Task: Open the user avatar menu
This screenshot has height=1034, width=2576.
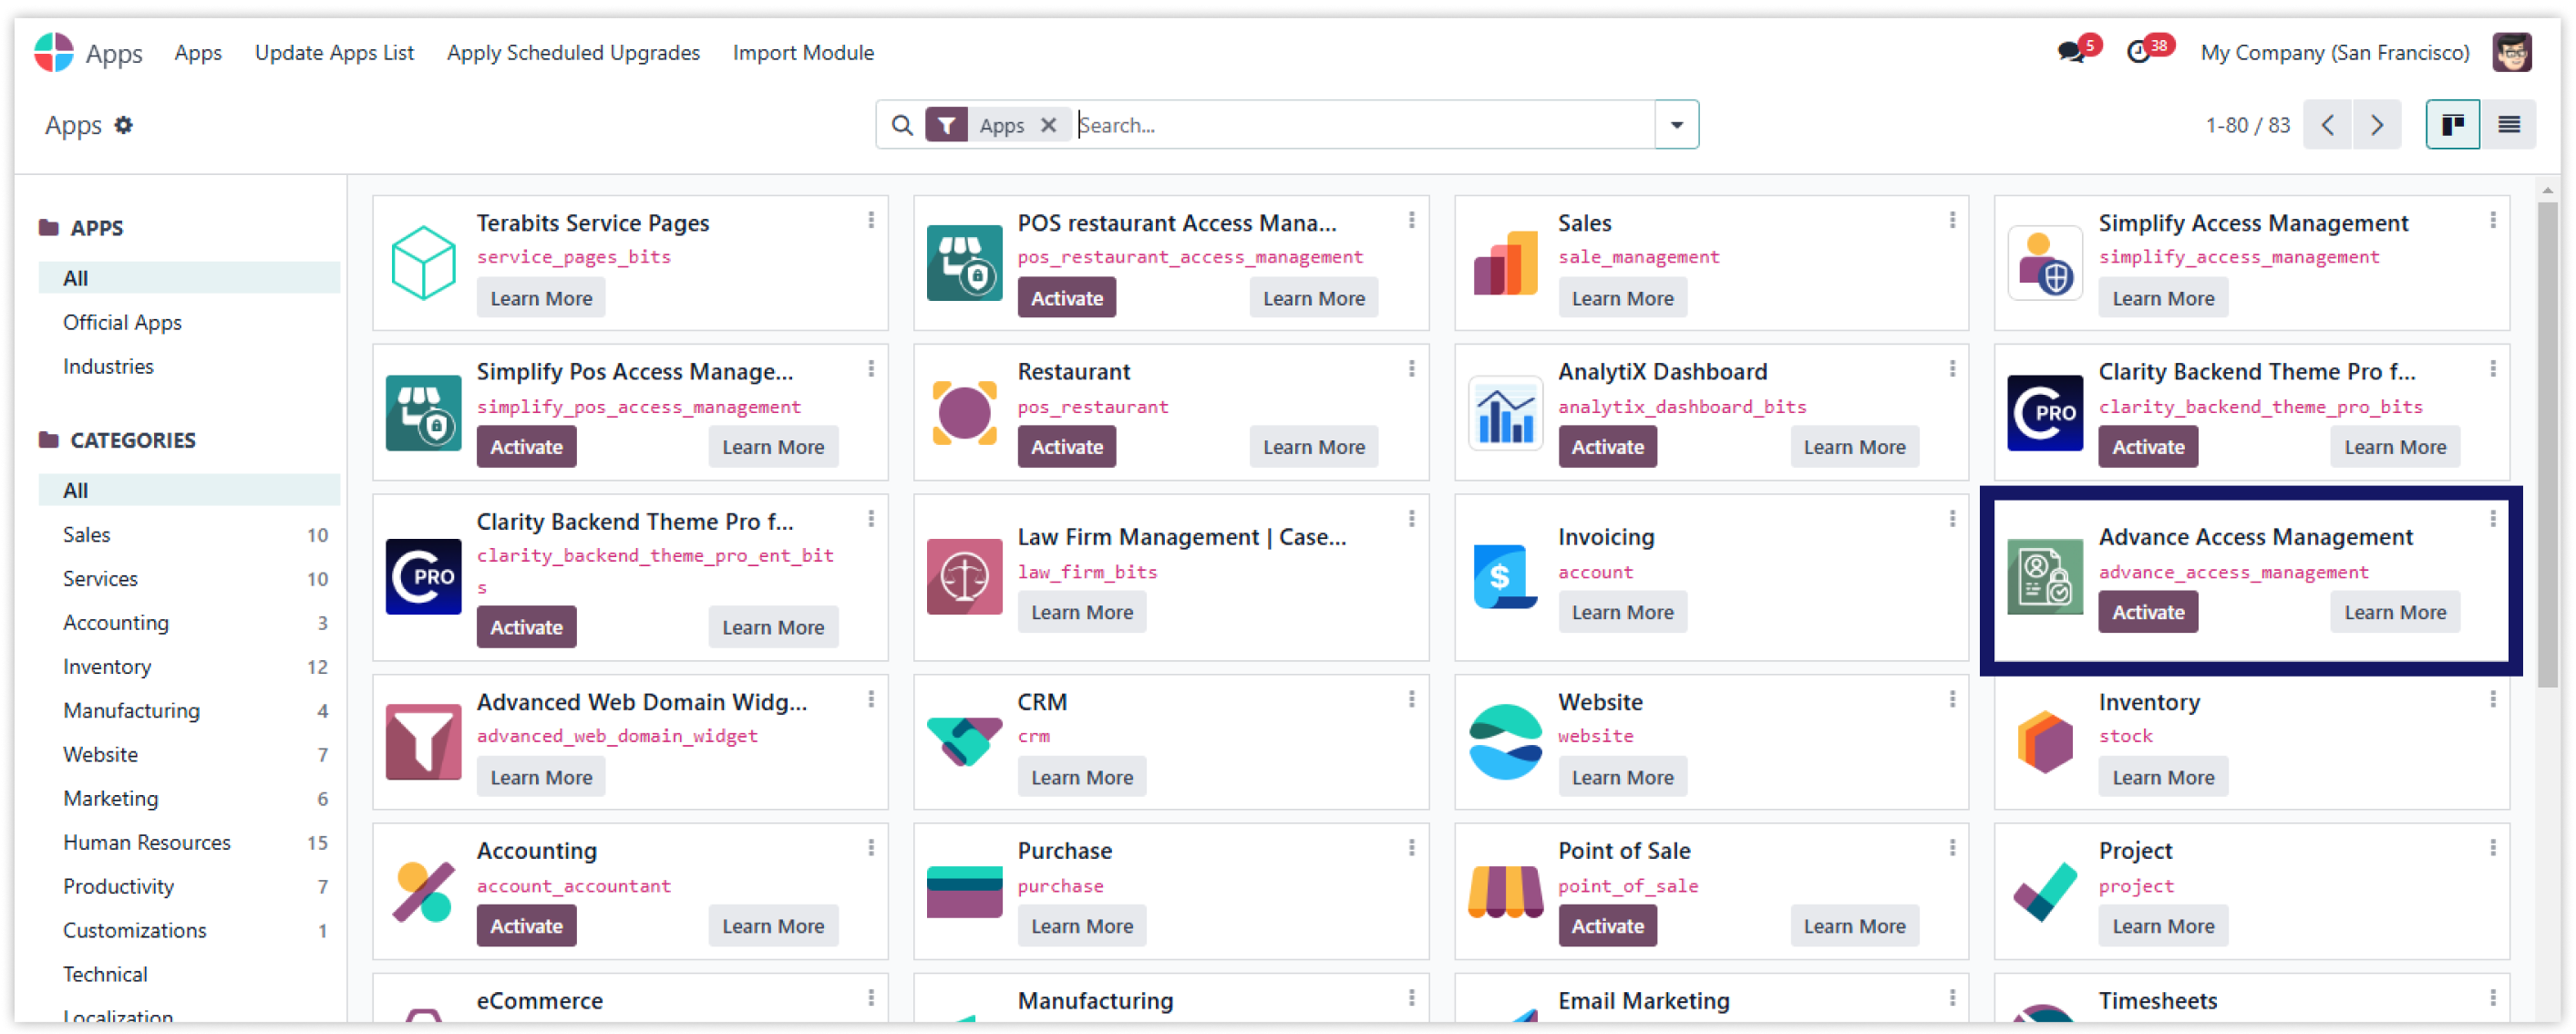Action: 2511,52
